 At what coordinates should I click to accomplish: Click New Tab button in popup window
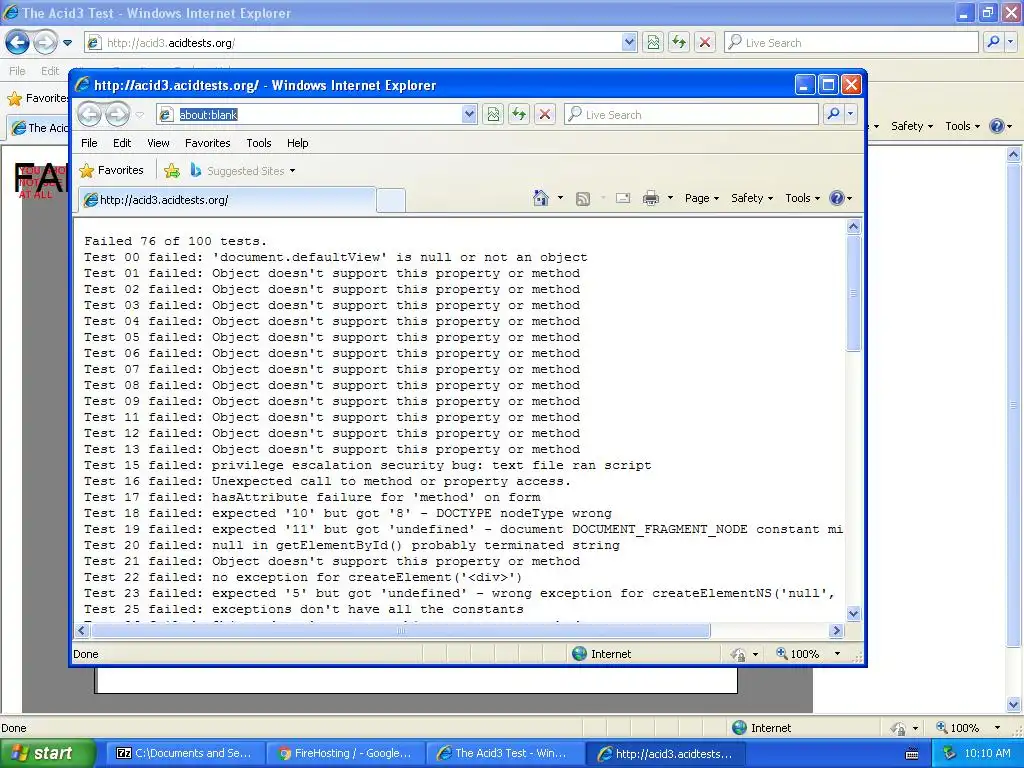pos(391,200)
